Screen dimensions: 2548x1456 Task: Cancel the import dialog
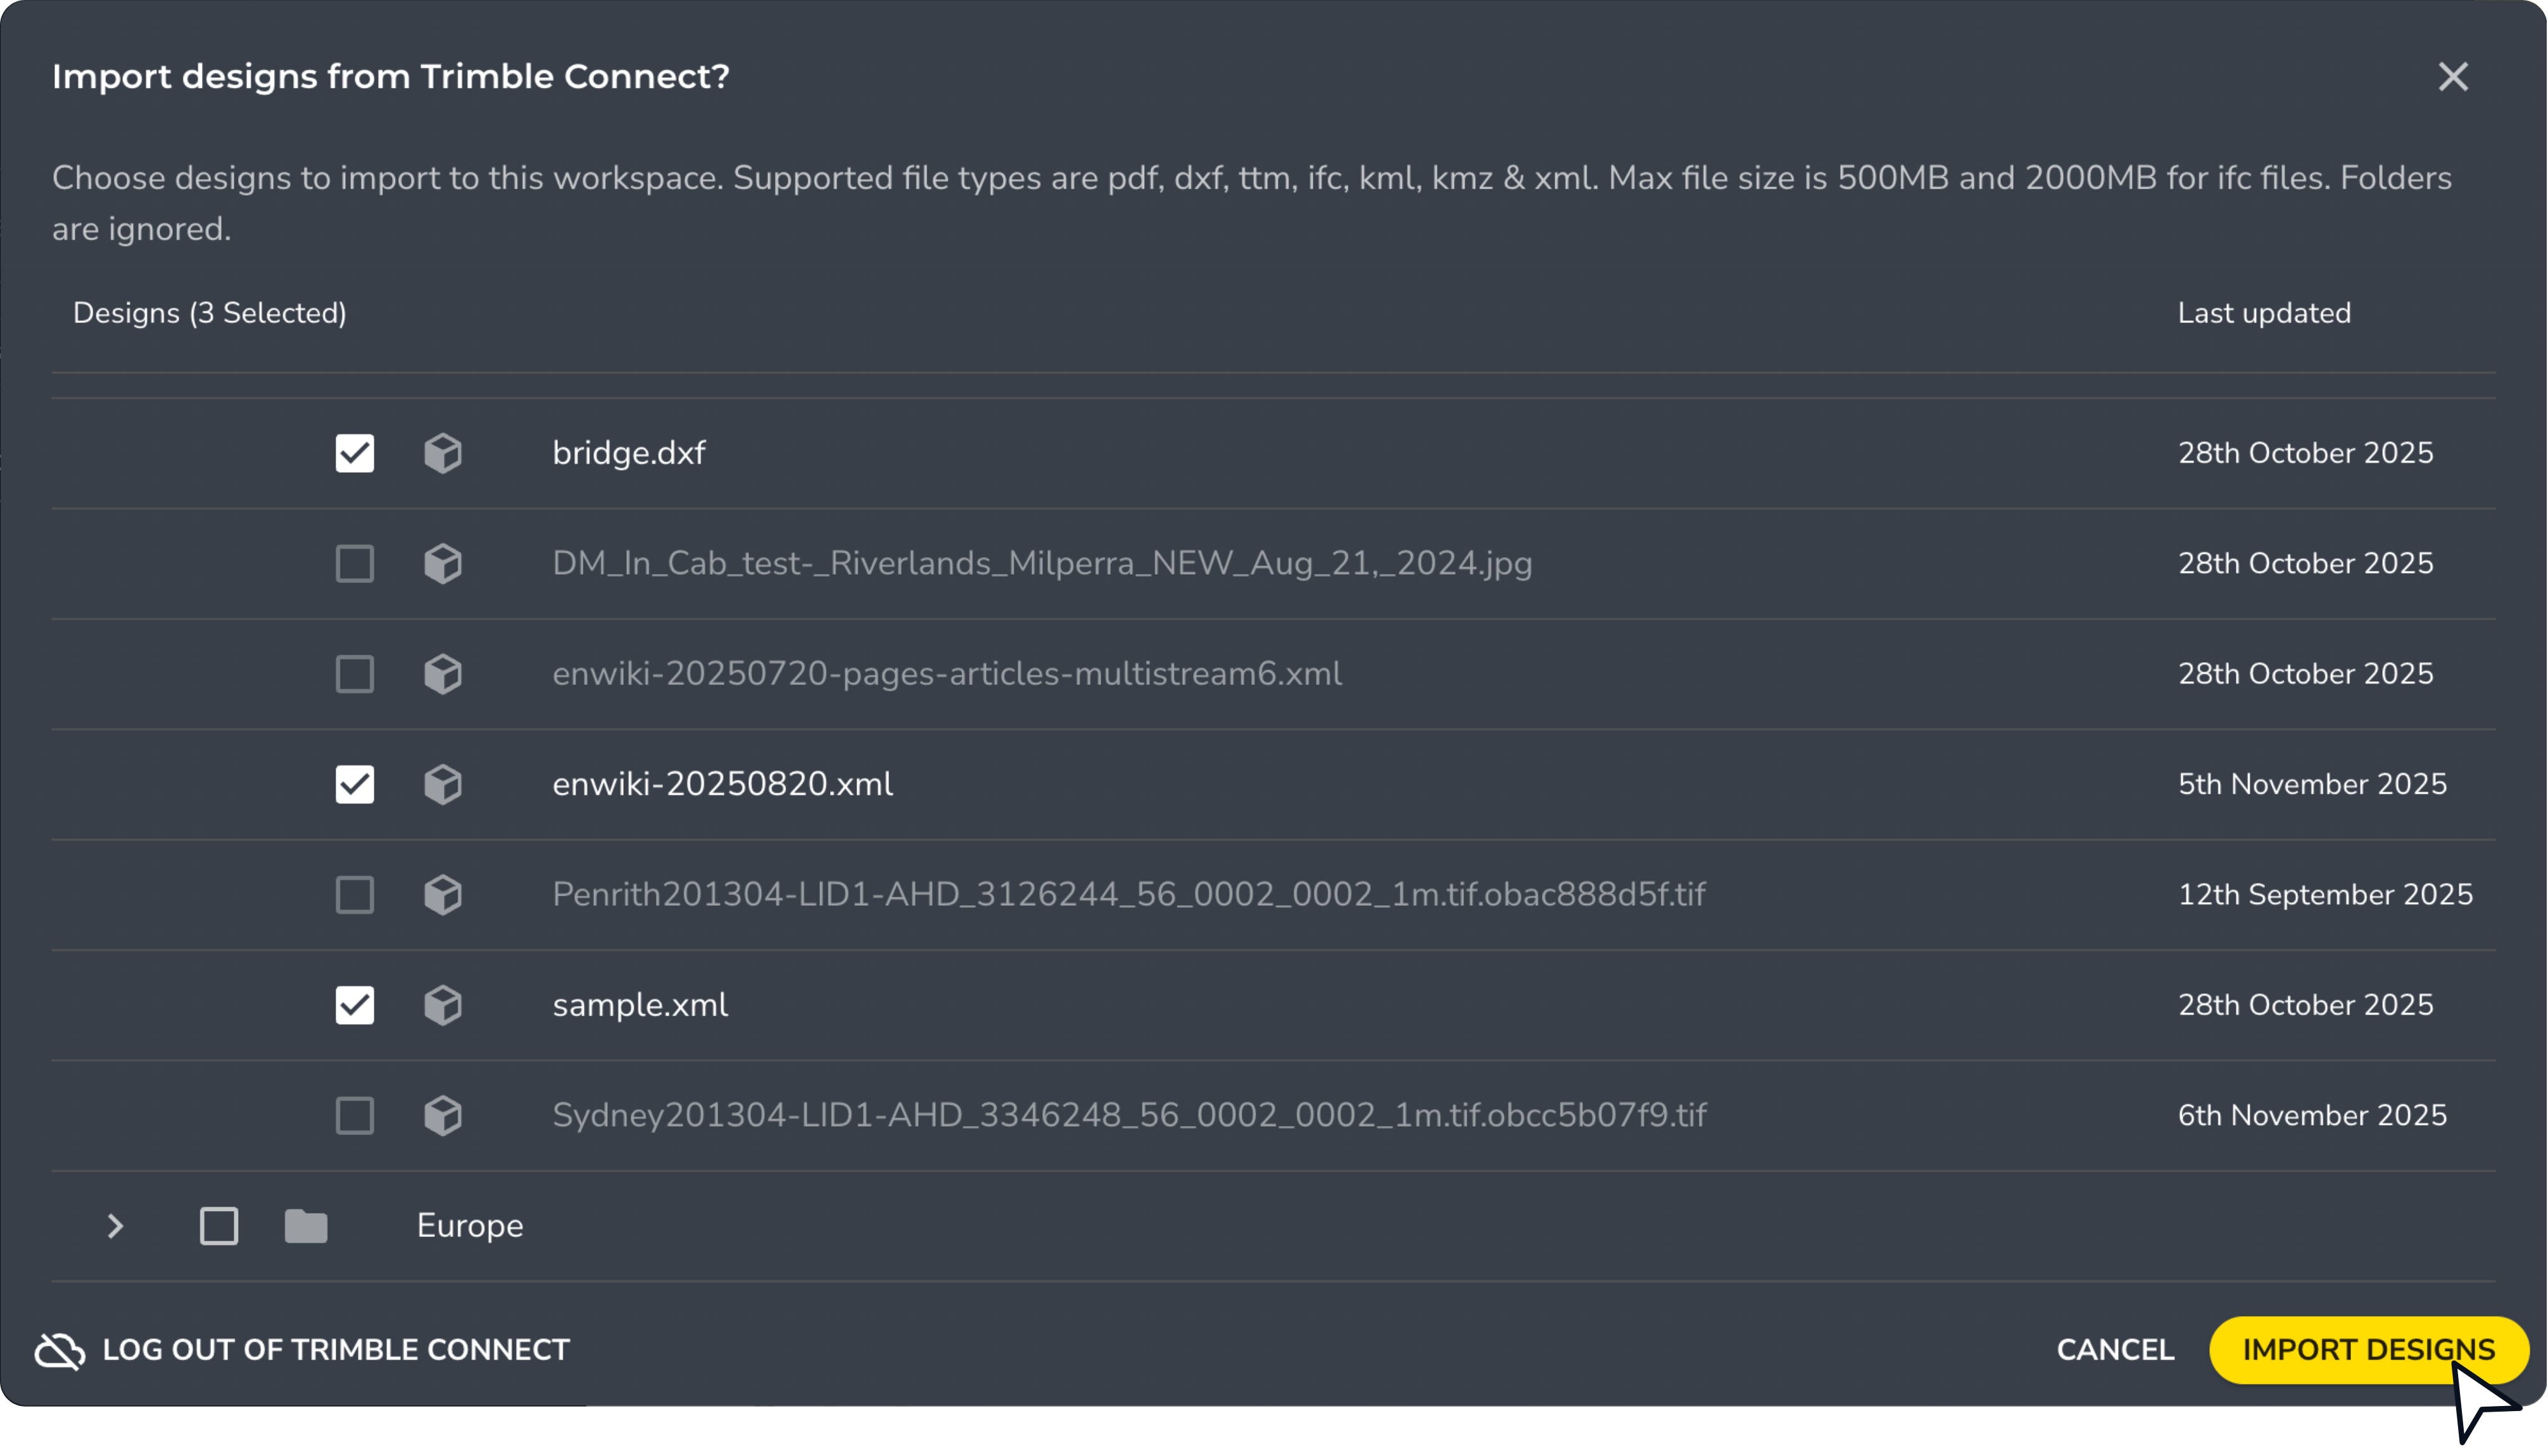[x=2115, y=1350]
